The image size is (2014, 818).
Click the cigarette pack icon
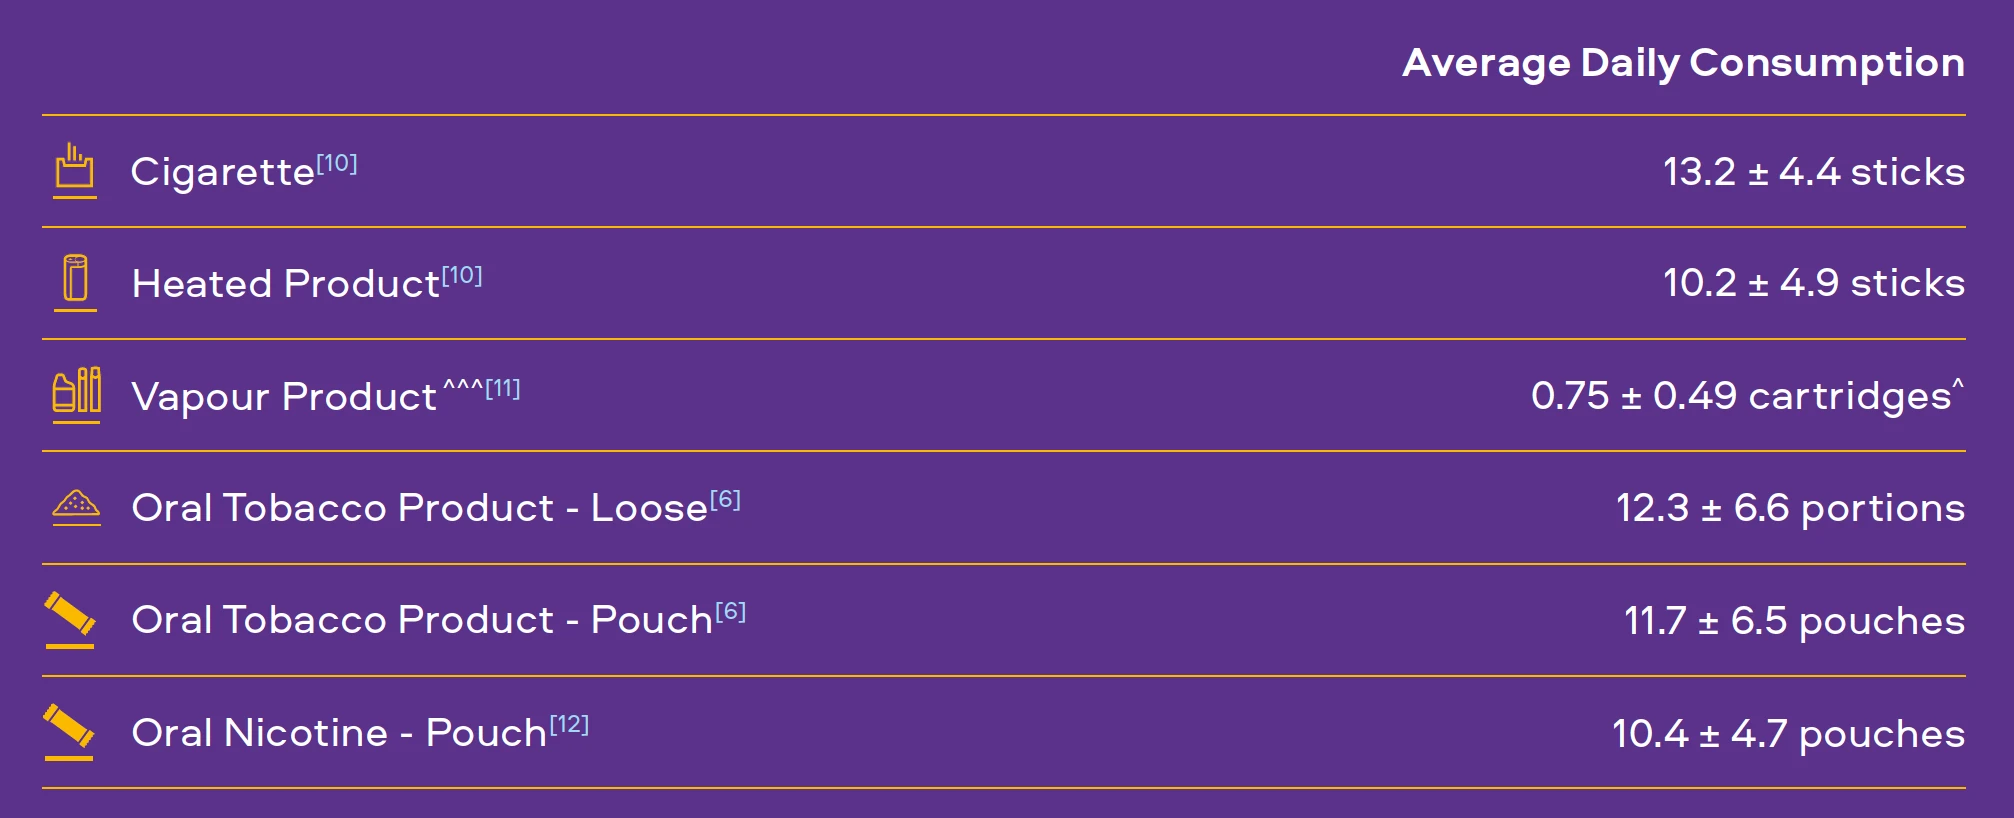[x=75, y=170]
